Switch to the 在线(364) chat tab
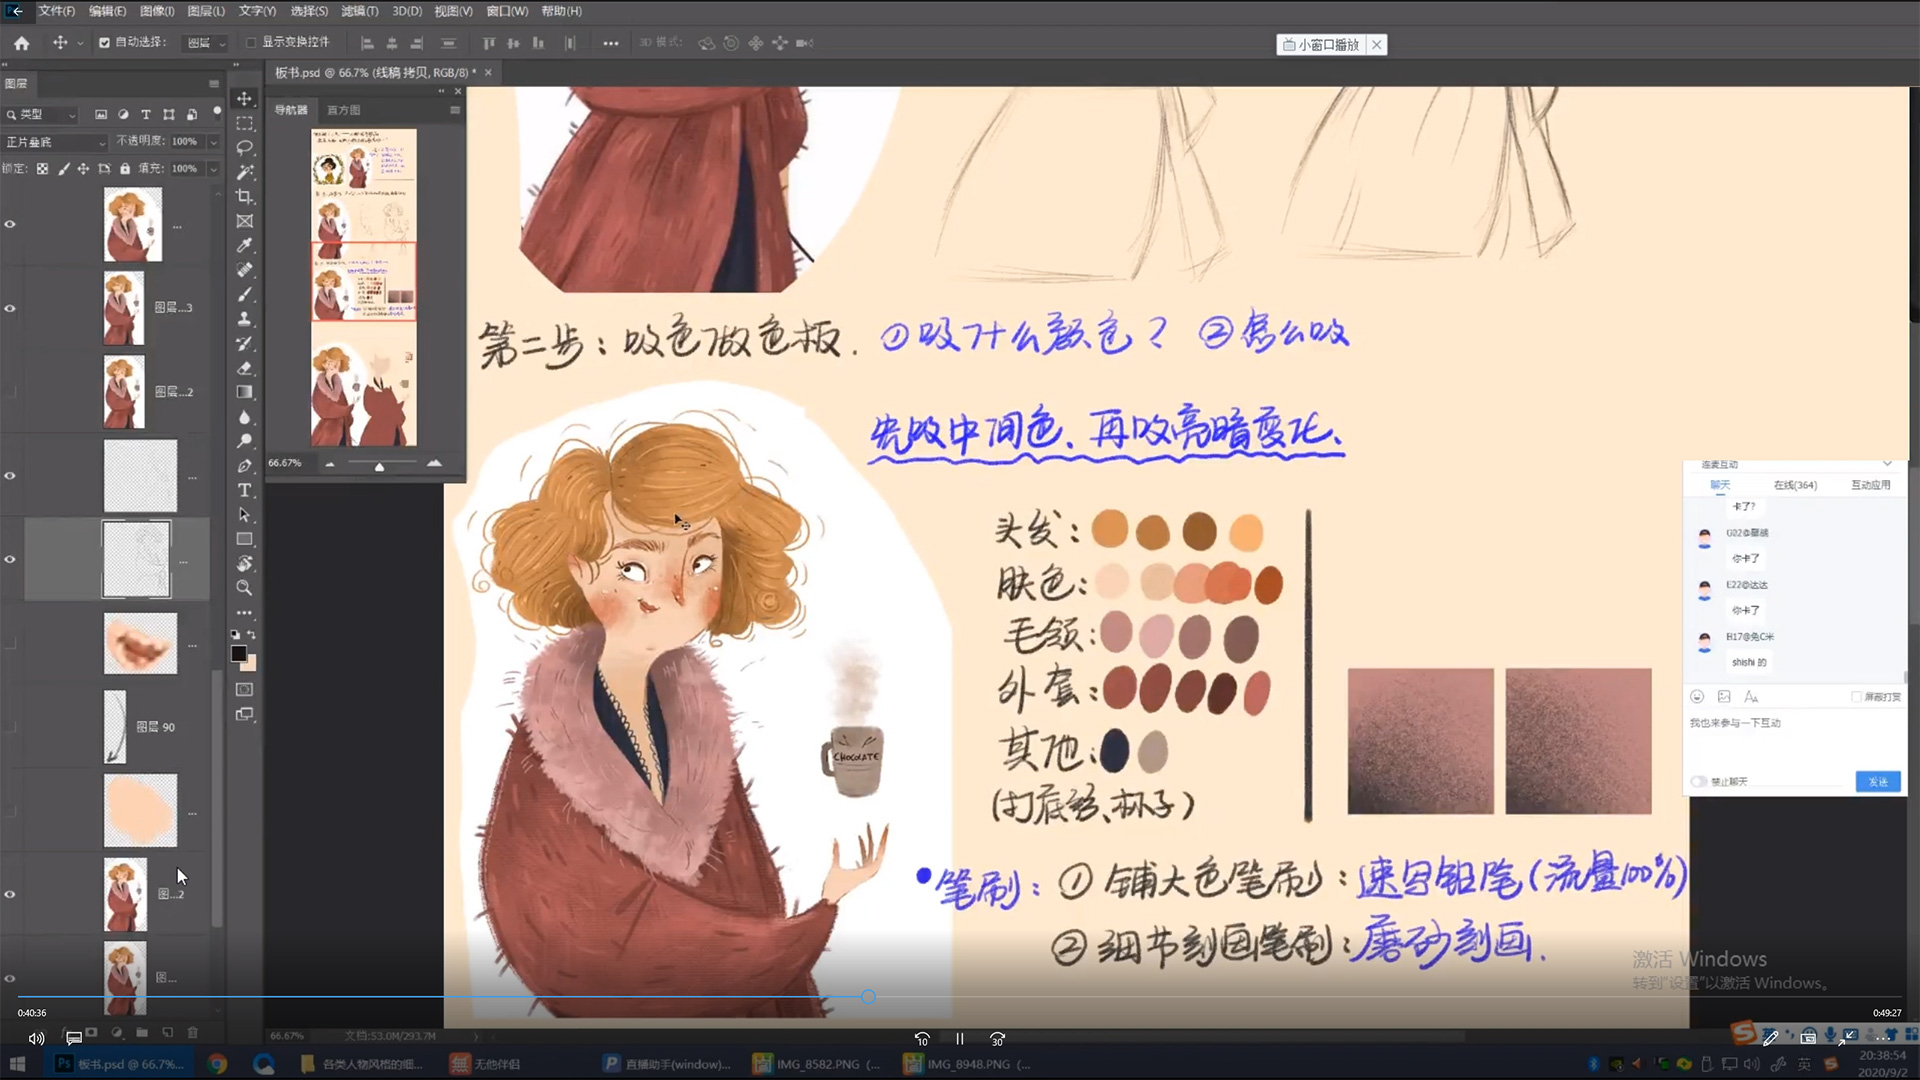 coord(1795,485)
